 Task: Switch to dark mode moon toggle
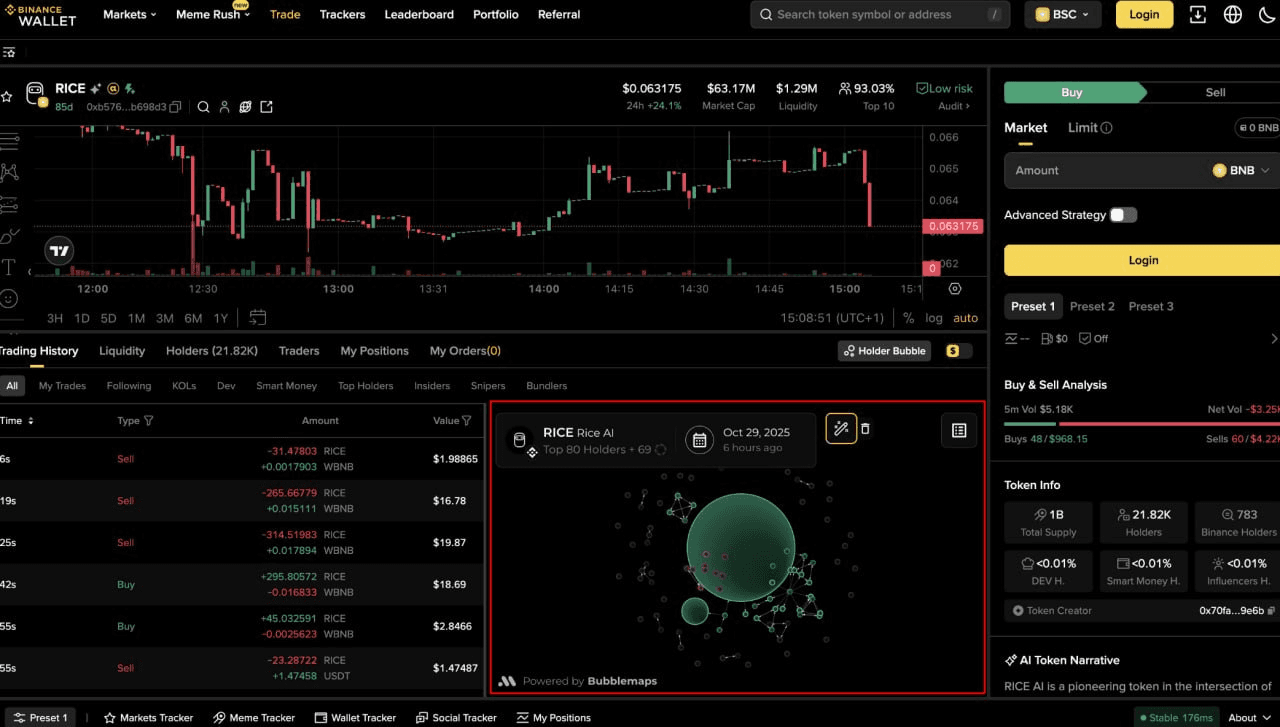pos(1267,15)
